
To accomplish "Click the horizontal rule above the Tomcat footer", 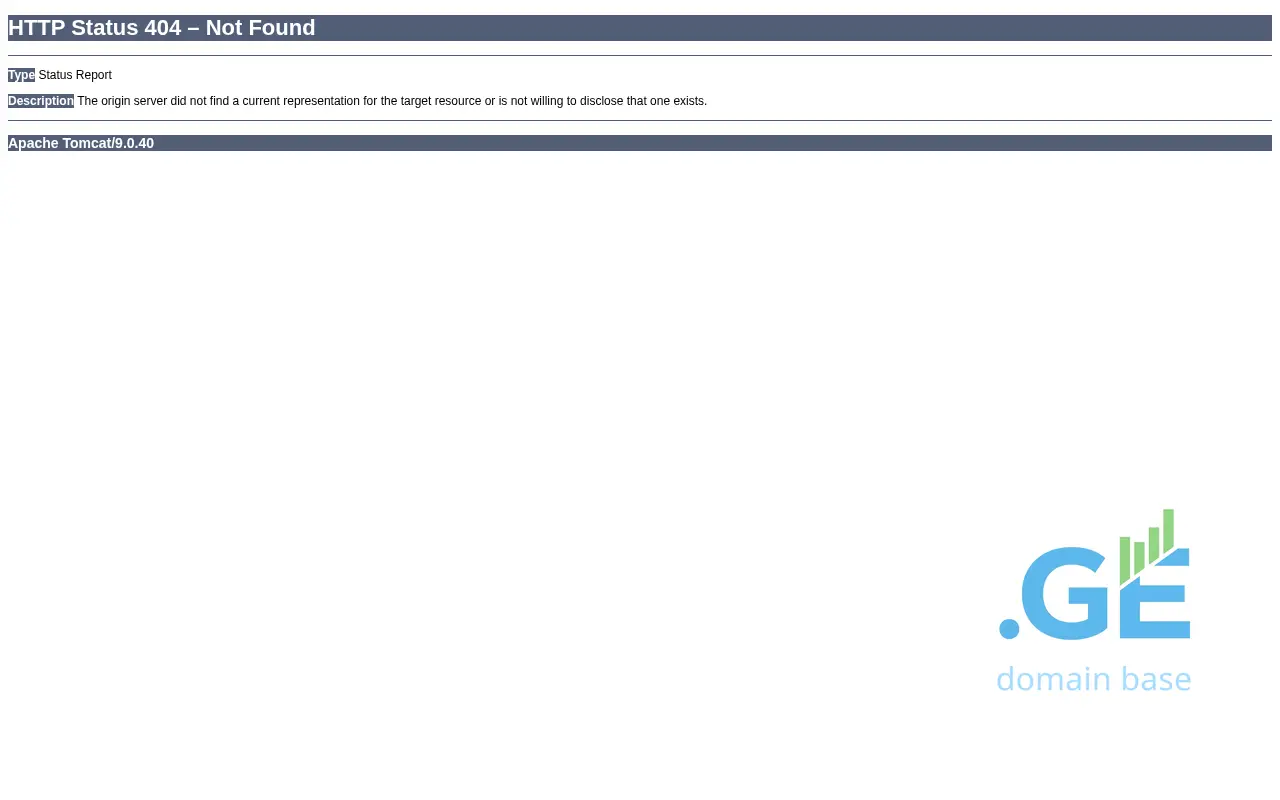I will 640,120.
